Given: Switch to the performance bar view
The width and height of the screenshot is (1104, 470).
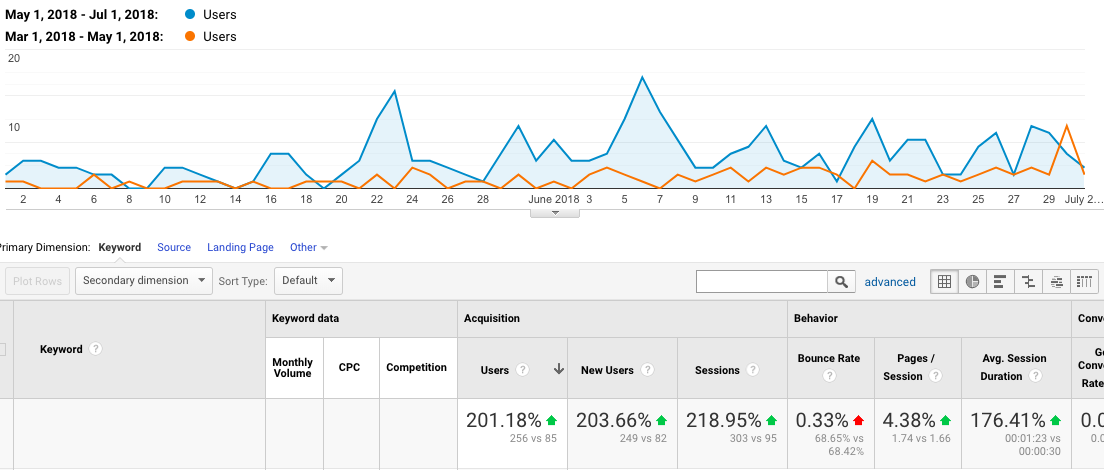Looking at the screenshot, I should pyautogui.click(x=1000, y=281).
